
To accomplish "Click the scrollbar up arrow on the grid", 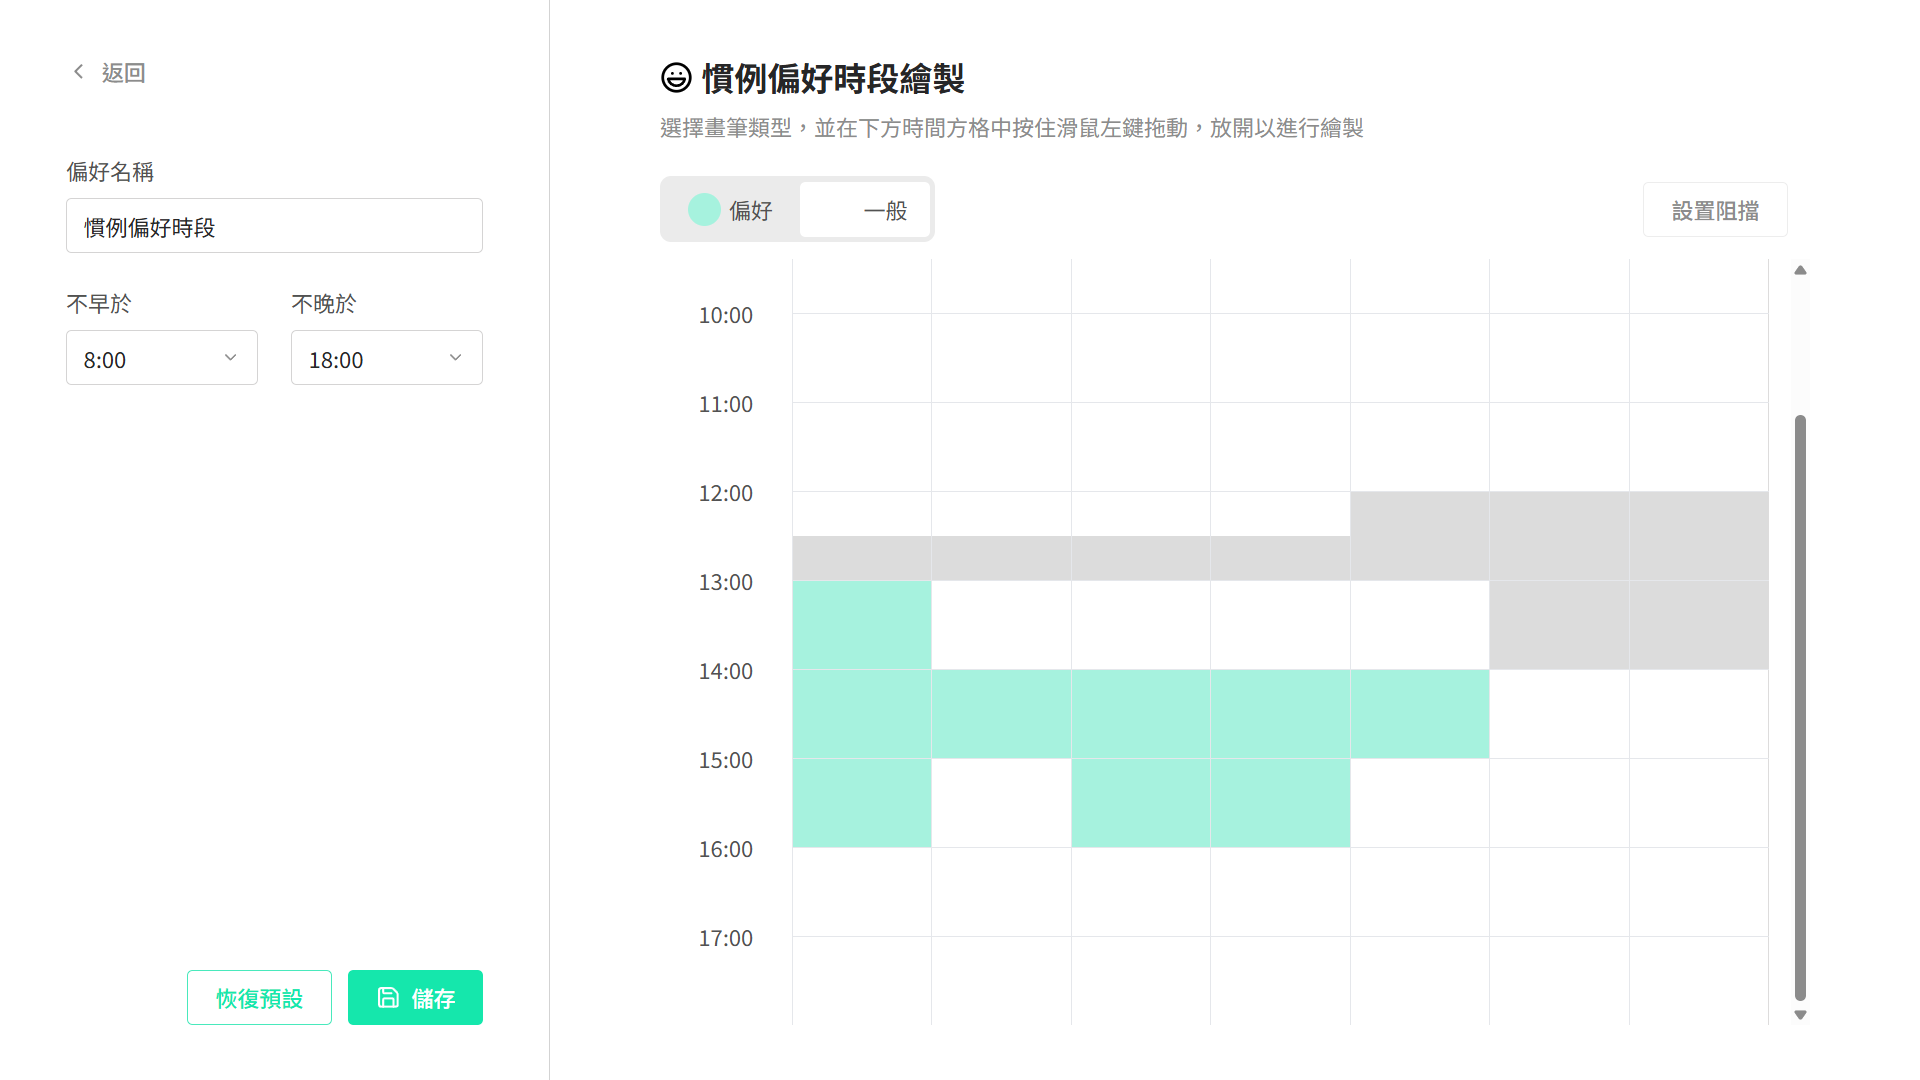I will [1800, 269].
